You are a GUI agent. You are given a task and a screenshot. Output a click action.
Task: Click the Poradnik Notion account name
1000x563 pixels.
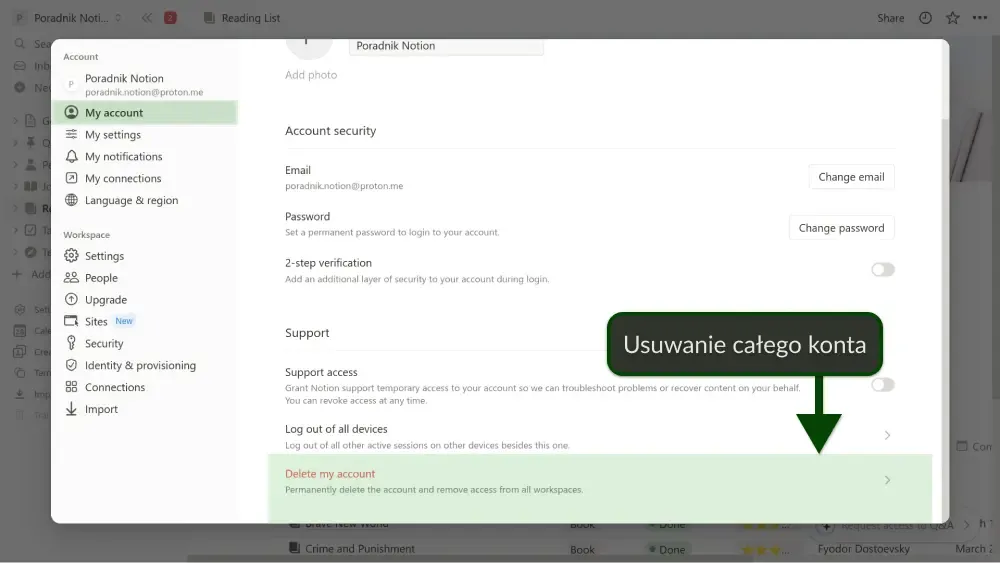(124, 78)
